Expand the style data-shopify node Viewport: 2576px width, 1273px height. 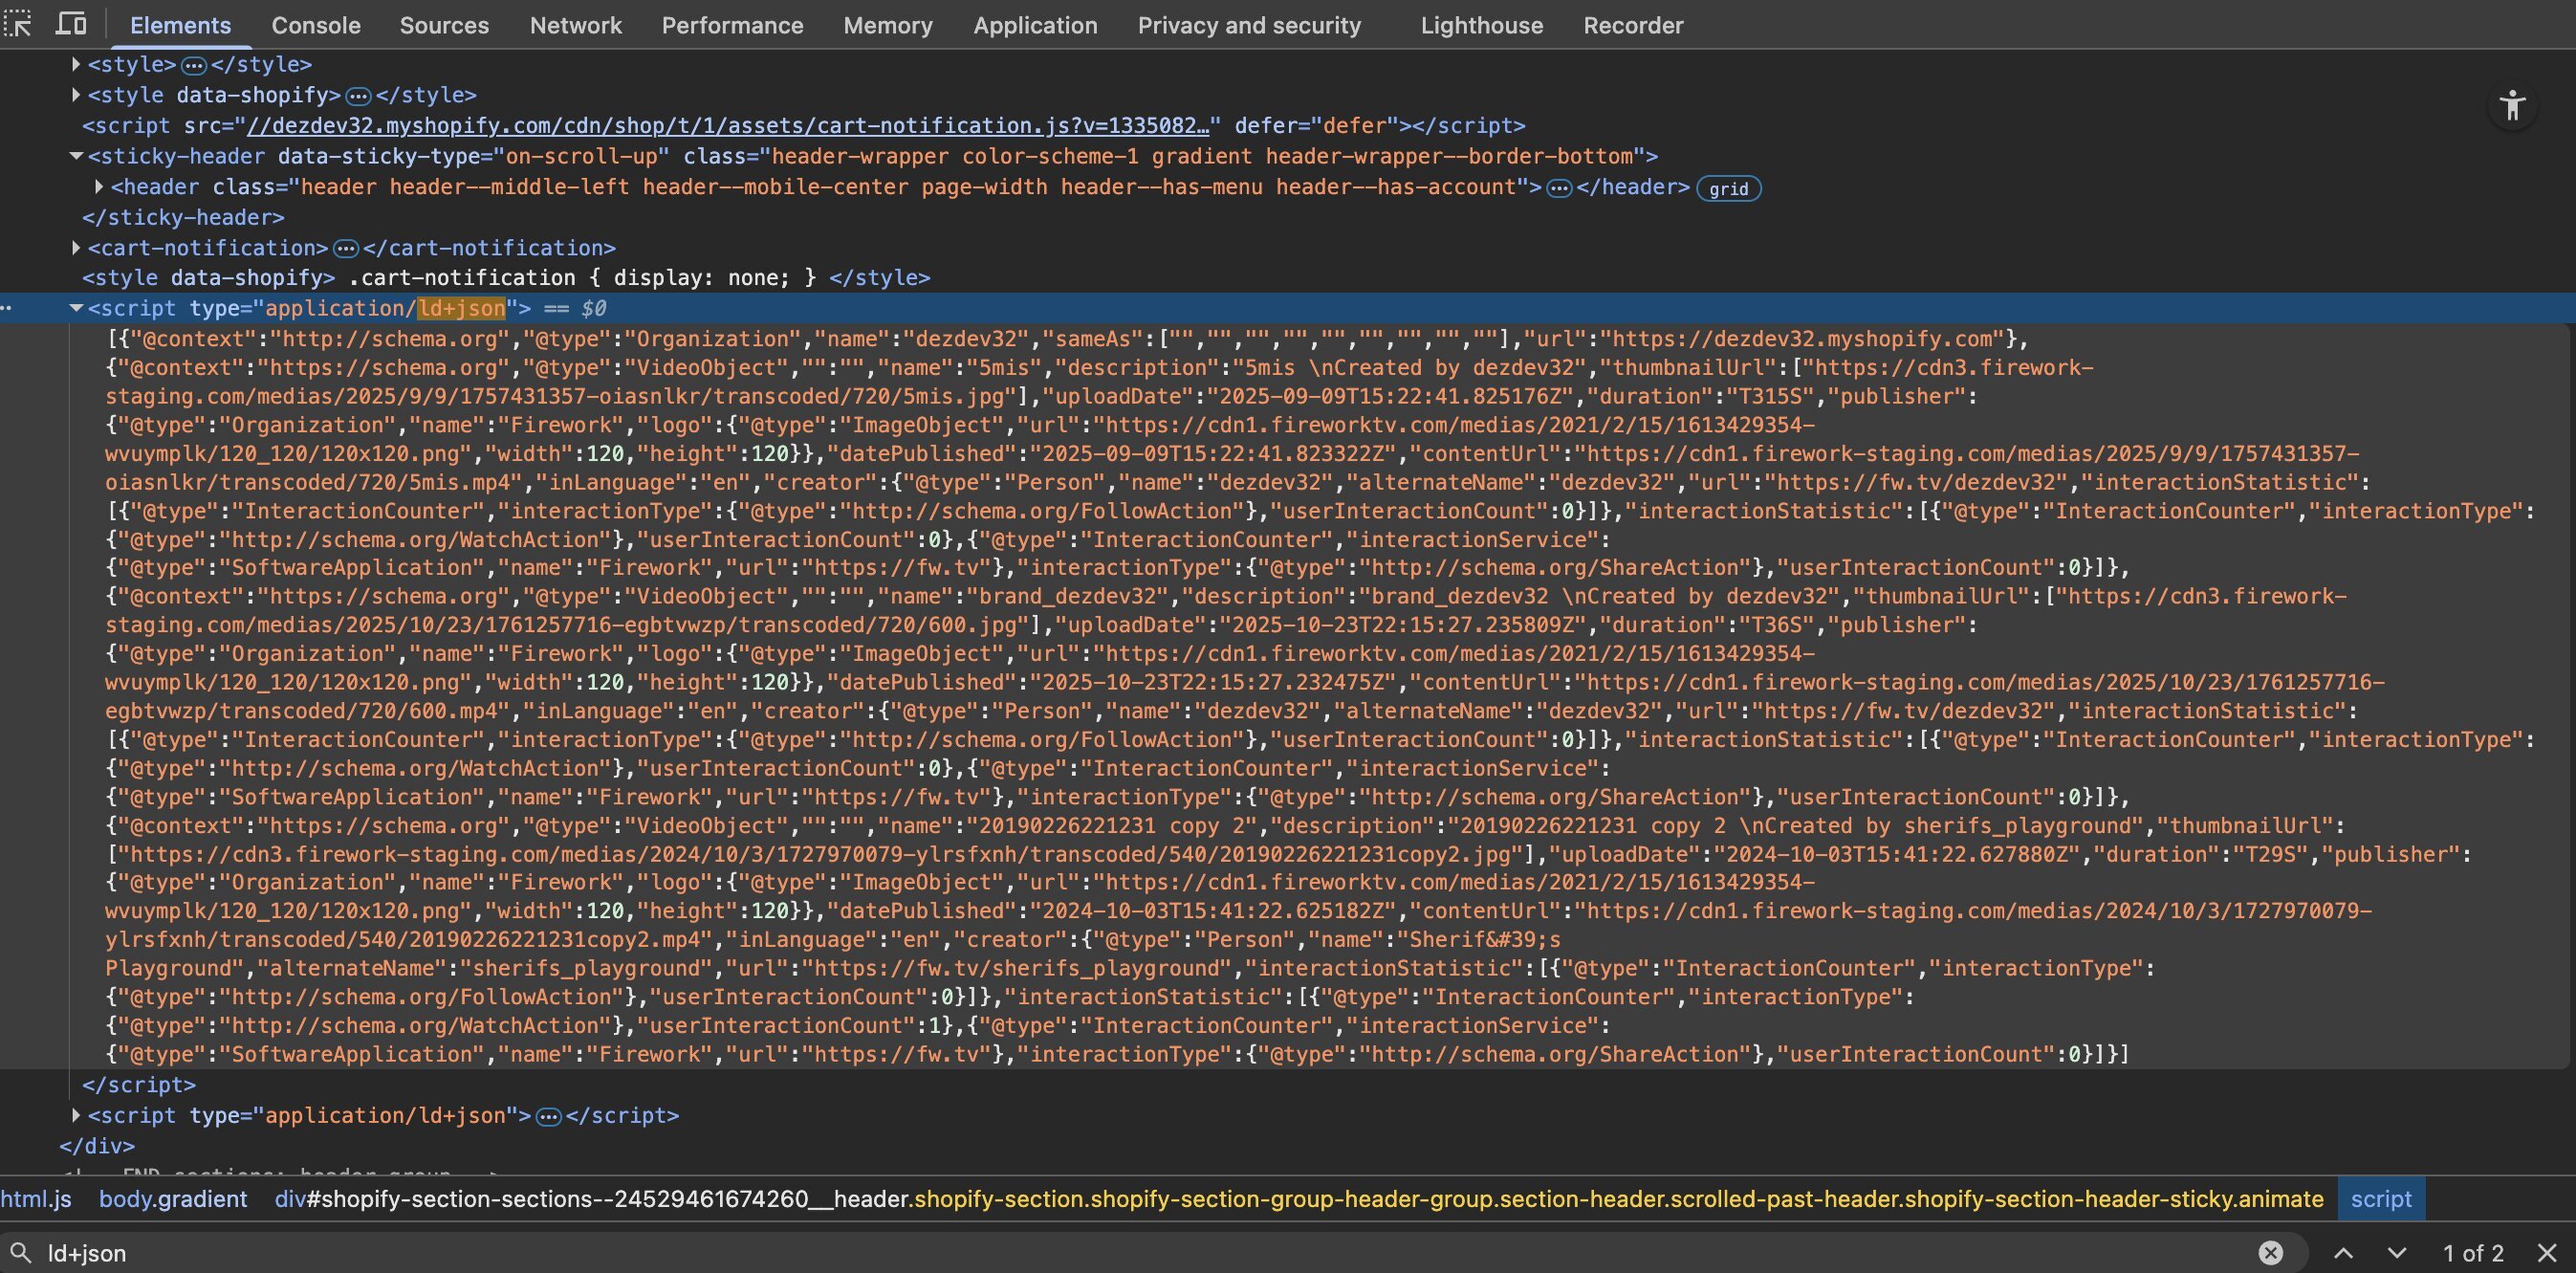click(x=76, y=95)
